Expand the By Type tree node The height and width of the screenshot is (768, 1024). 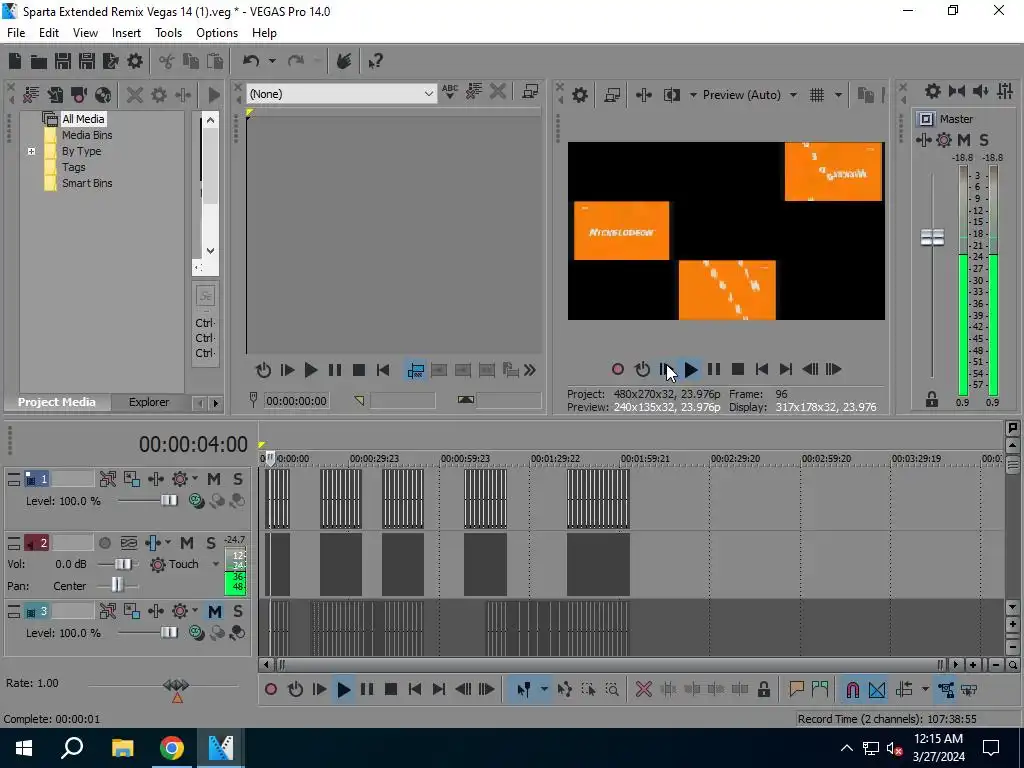tap(31, 152)
